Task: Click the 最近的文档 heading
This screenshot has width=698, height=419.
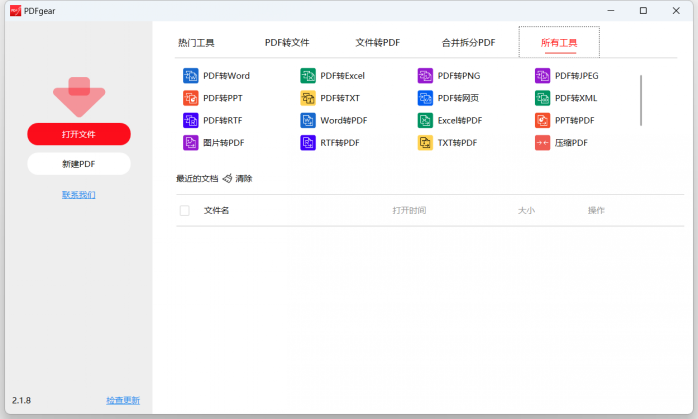Action: click(x=197, y=179)
